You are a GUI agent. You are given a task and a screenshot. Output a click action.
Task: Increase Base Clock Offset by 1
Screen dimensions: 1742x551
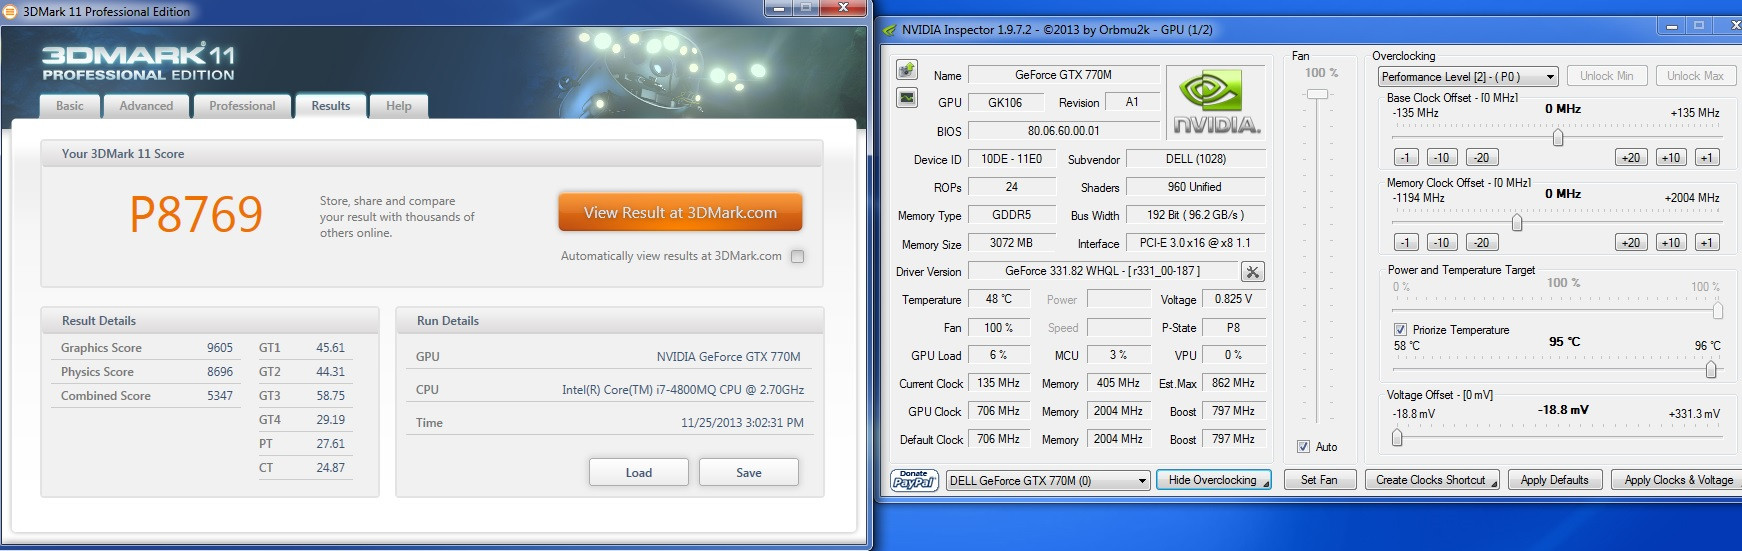click(x=1706, y=157)
